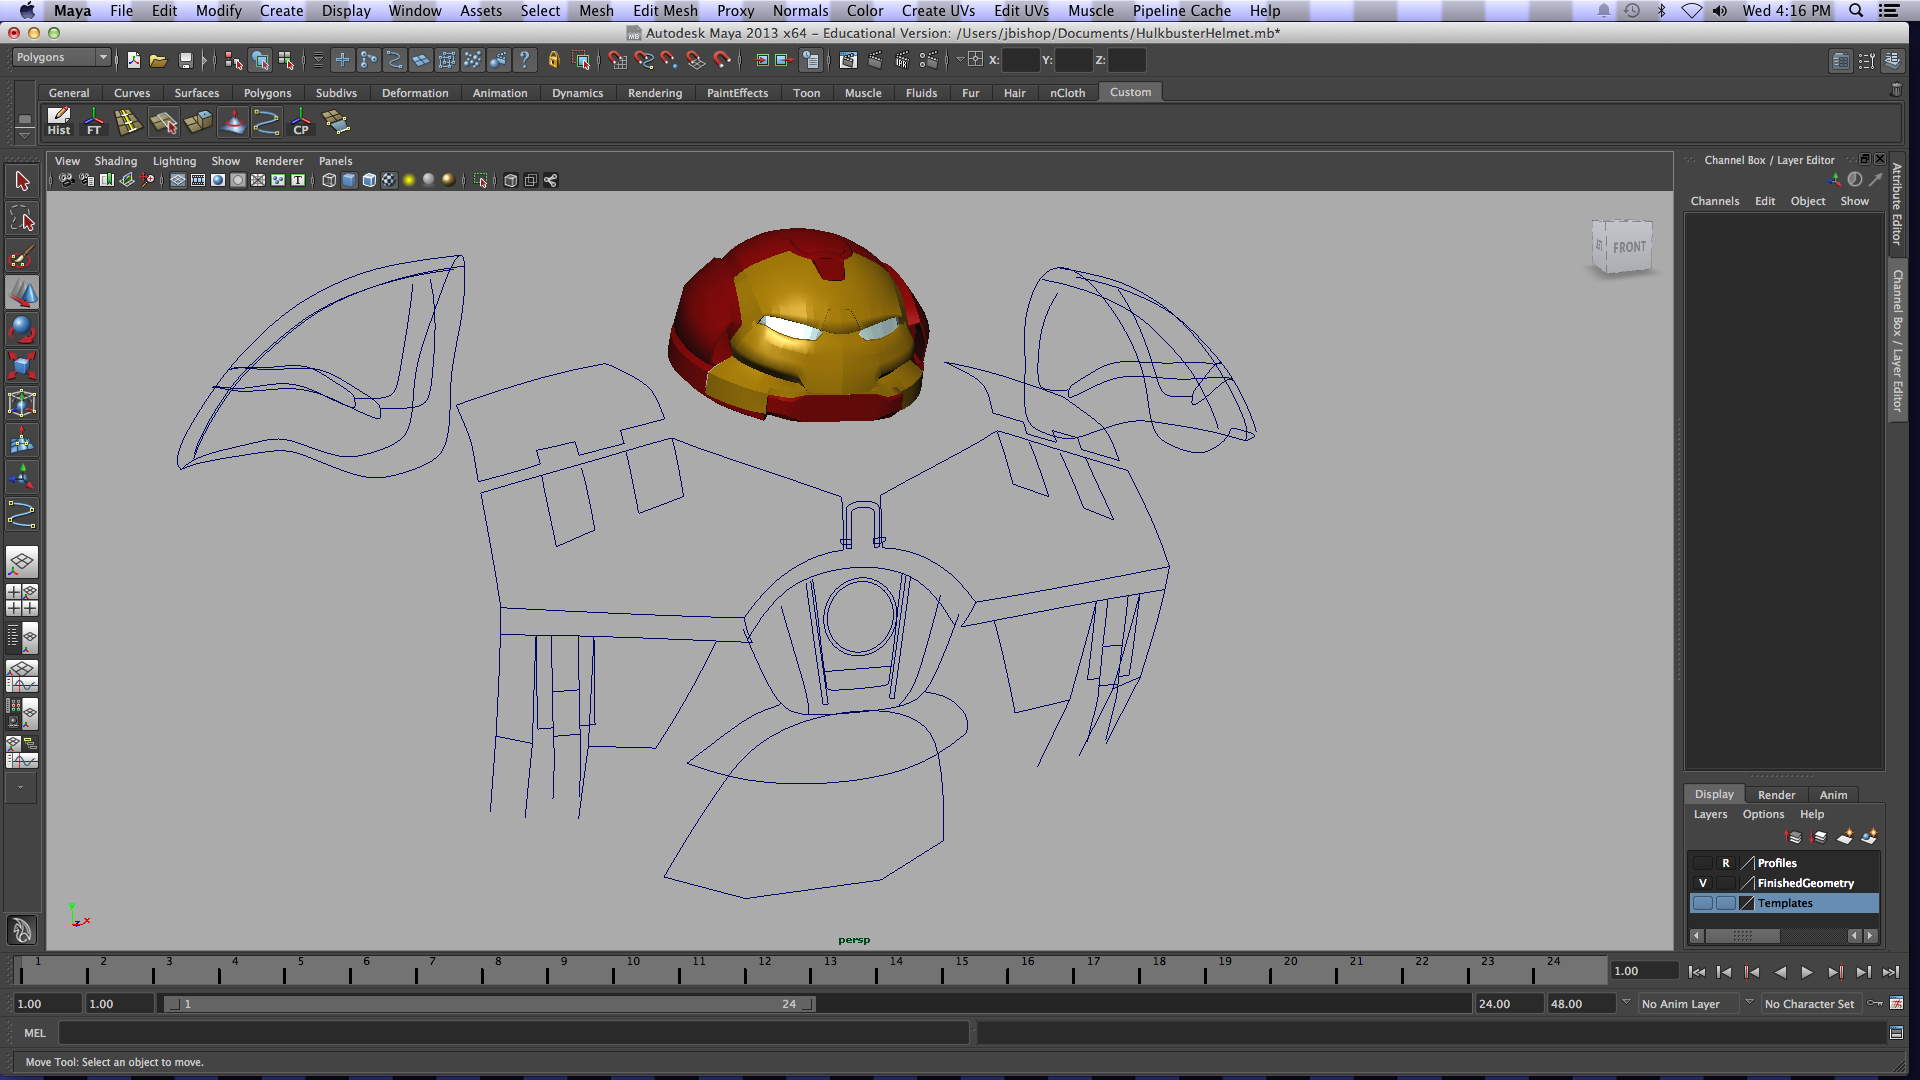
Task: Open the Edit Mesh menu
Action: [x=665, y=11]
